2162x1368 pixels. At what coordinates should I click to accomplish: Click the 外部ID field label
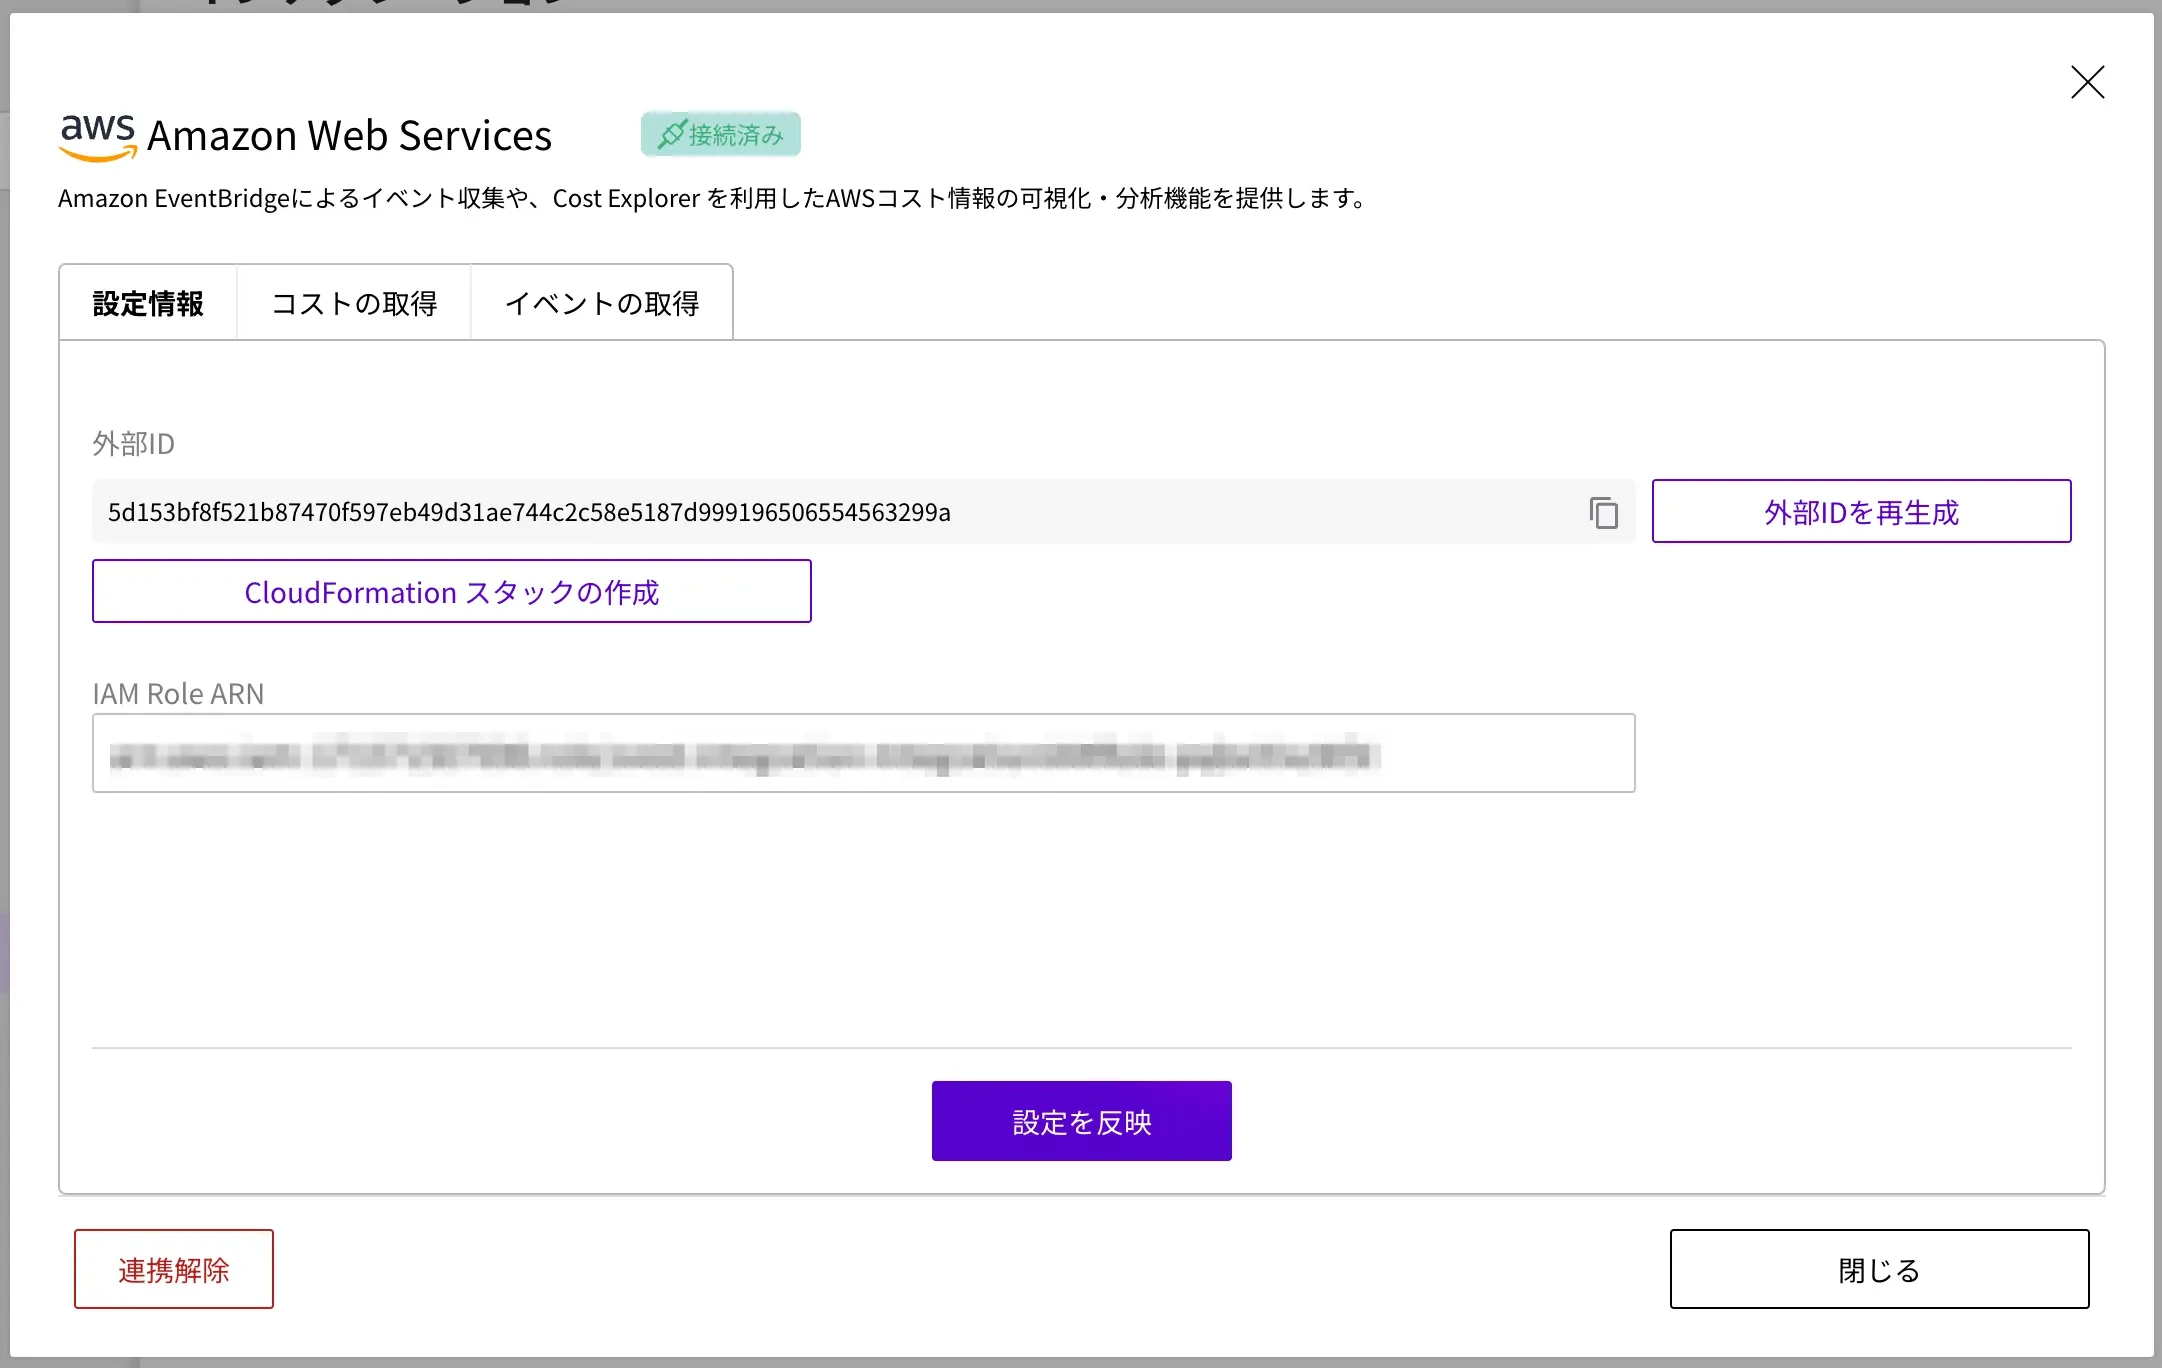click(x=134, y=443)
